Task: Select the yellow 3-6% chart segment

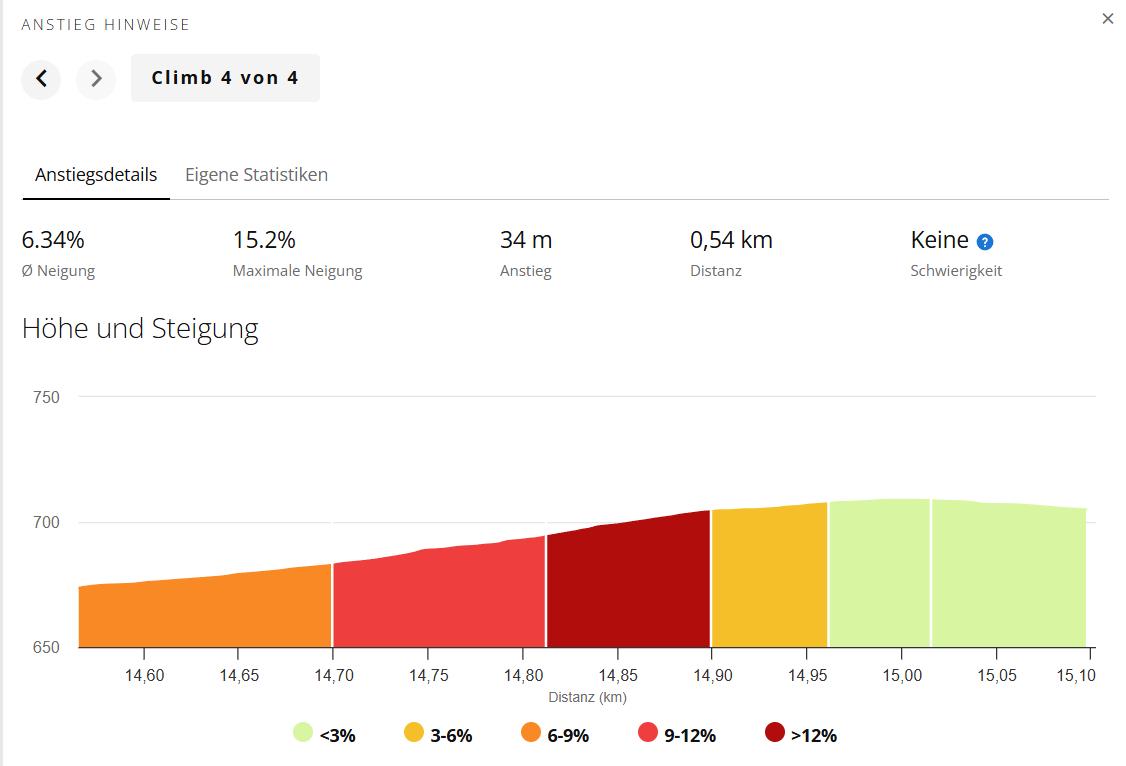Action: [769, 580]
